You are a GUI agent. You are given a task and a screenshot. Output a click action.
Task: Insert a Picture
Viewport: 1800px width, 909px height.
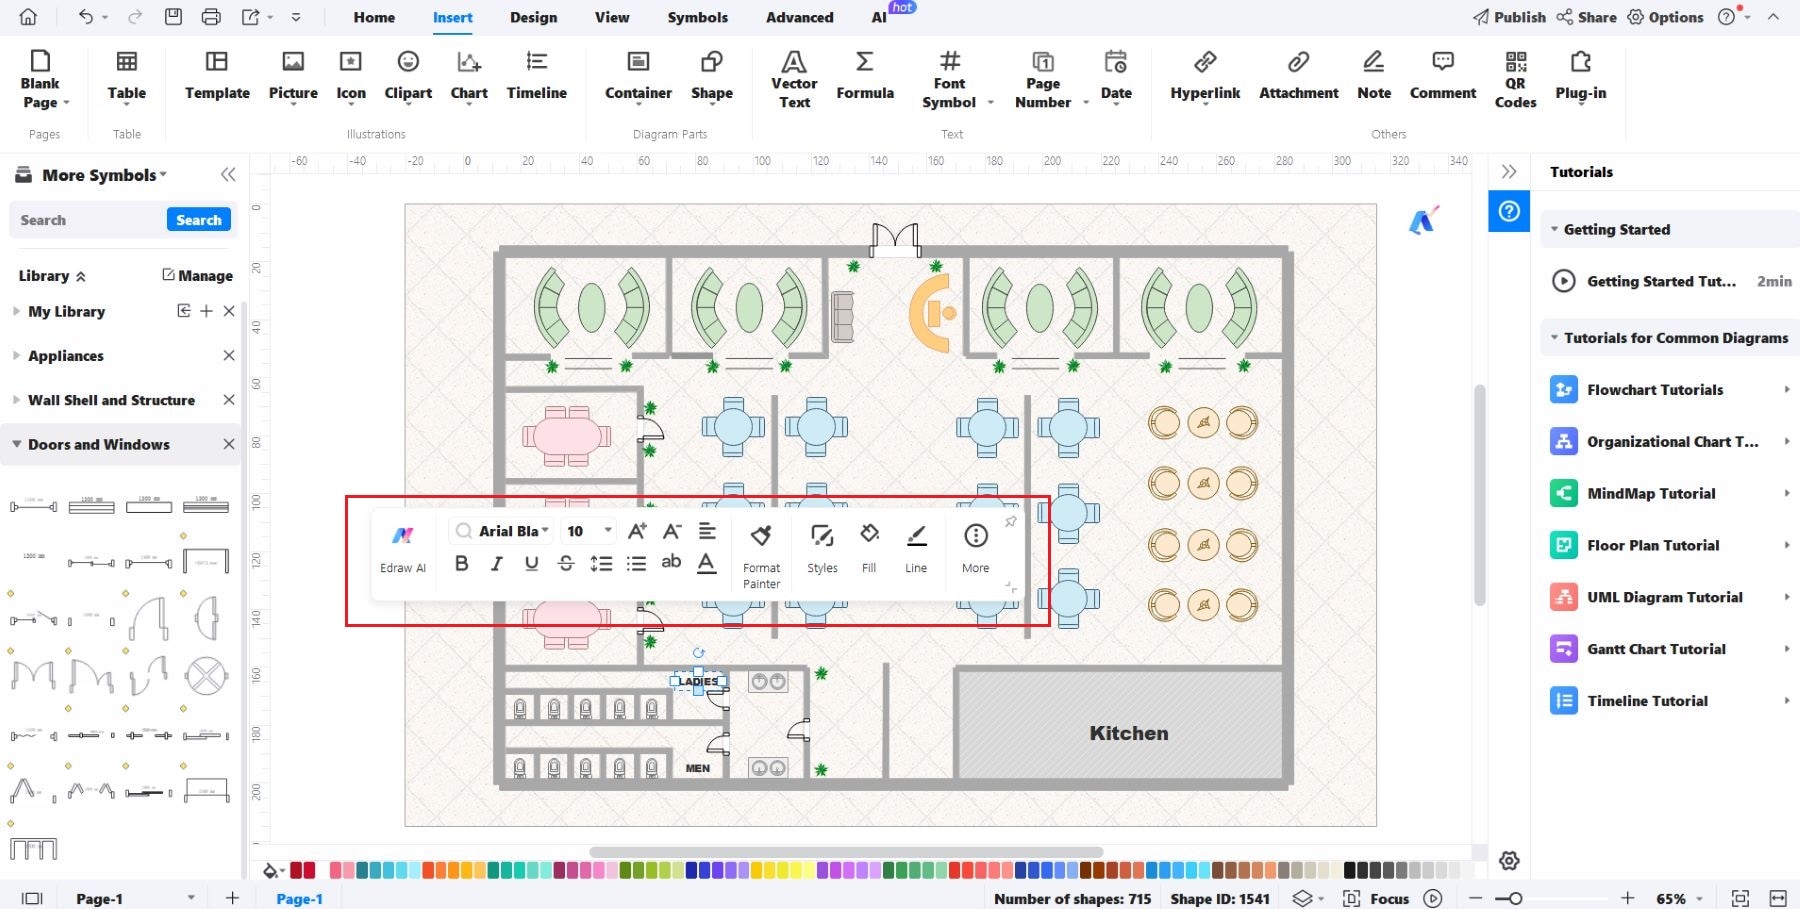293,76
